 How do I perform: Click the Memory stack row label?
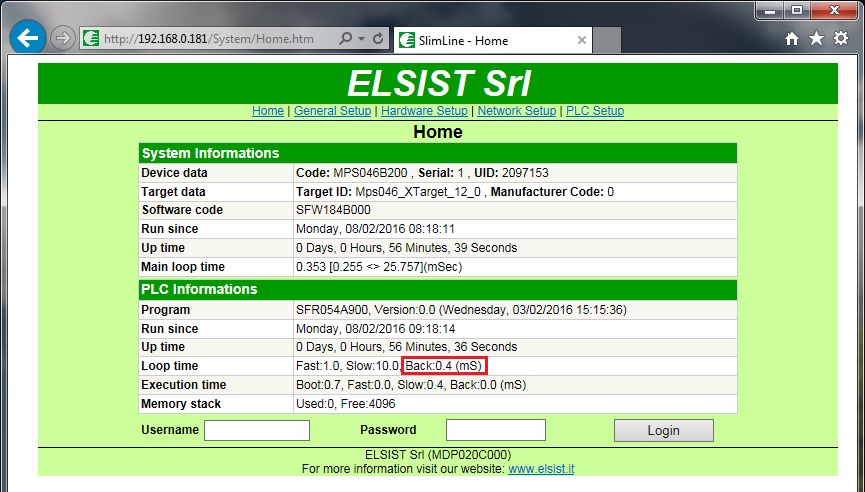[x=181, y=404]
